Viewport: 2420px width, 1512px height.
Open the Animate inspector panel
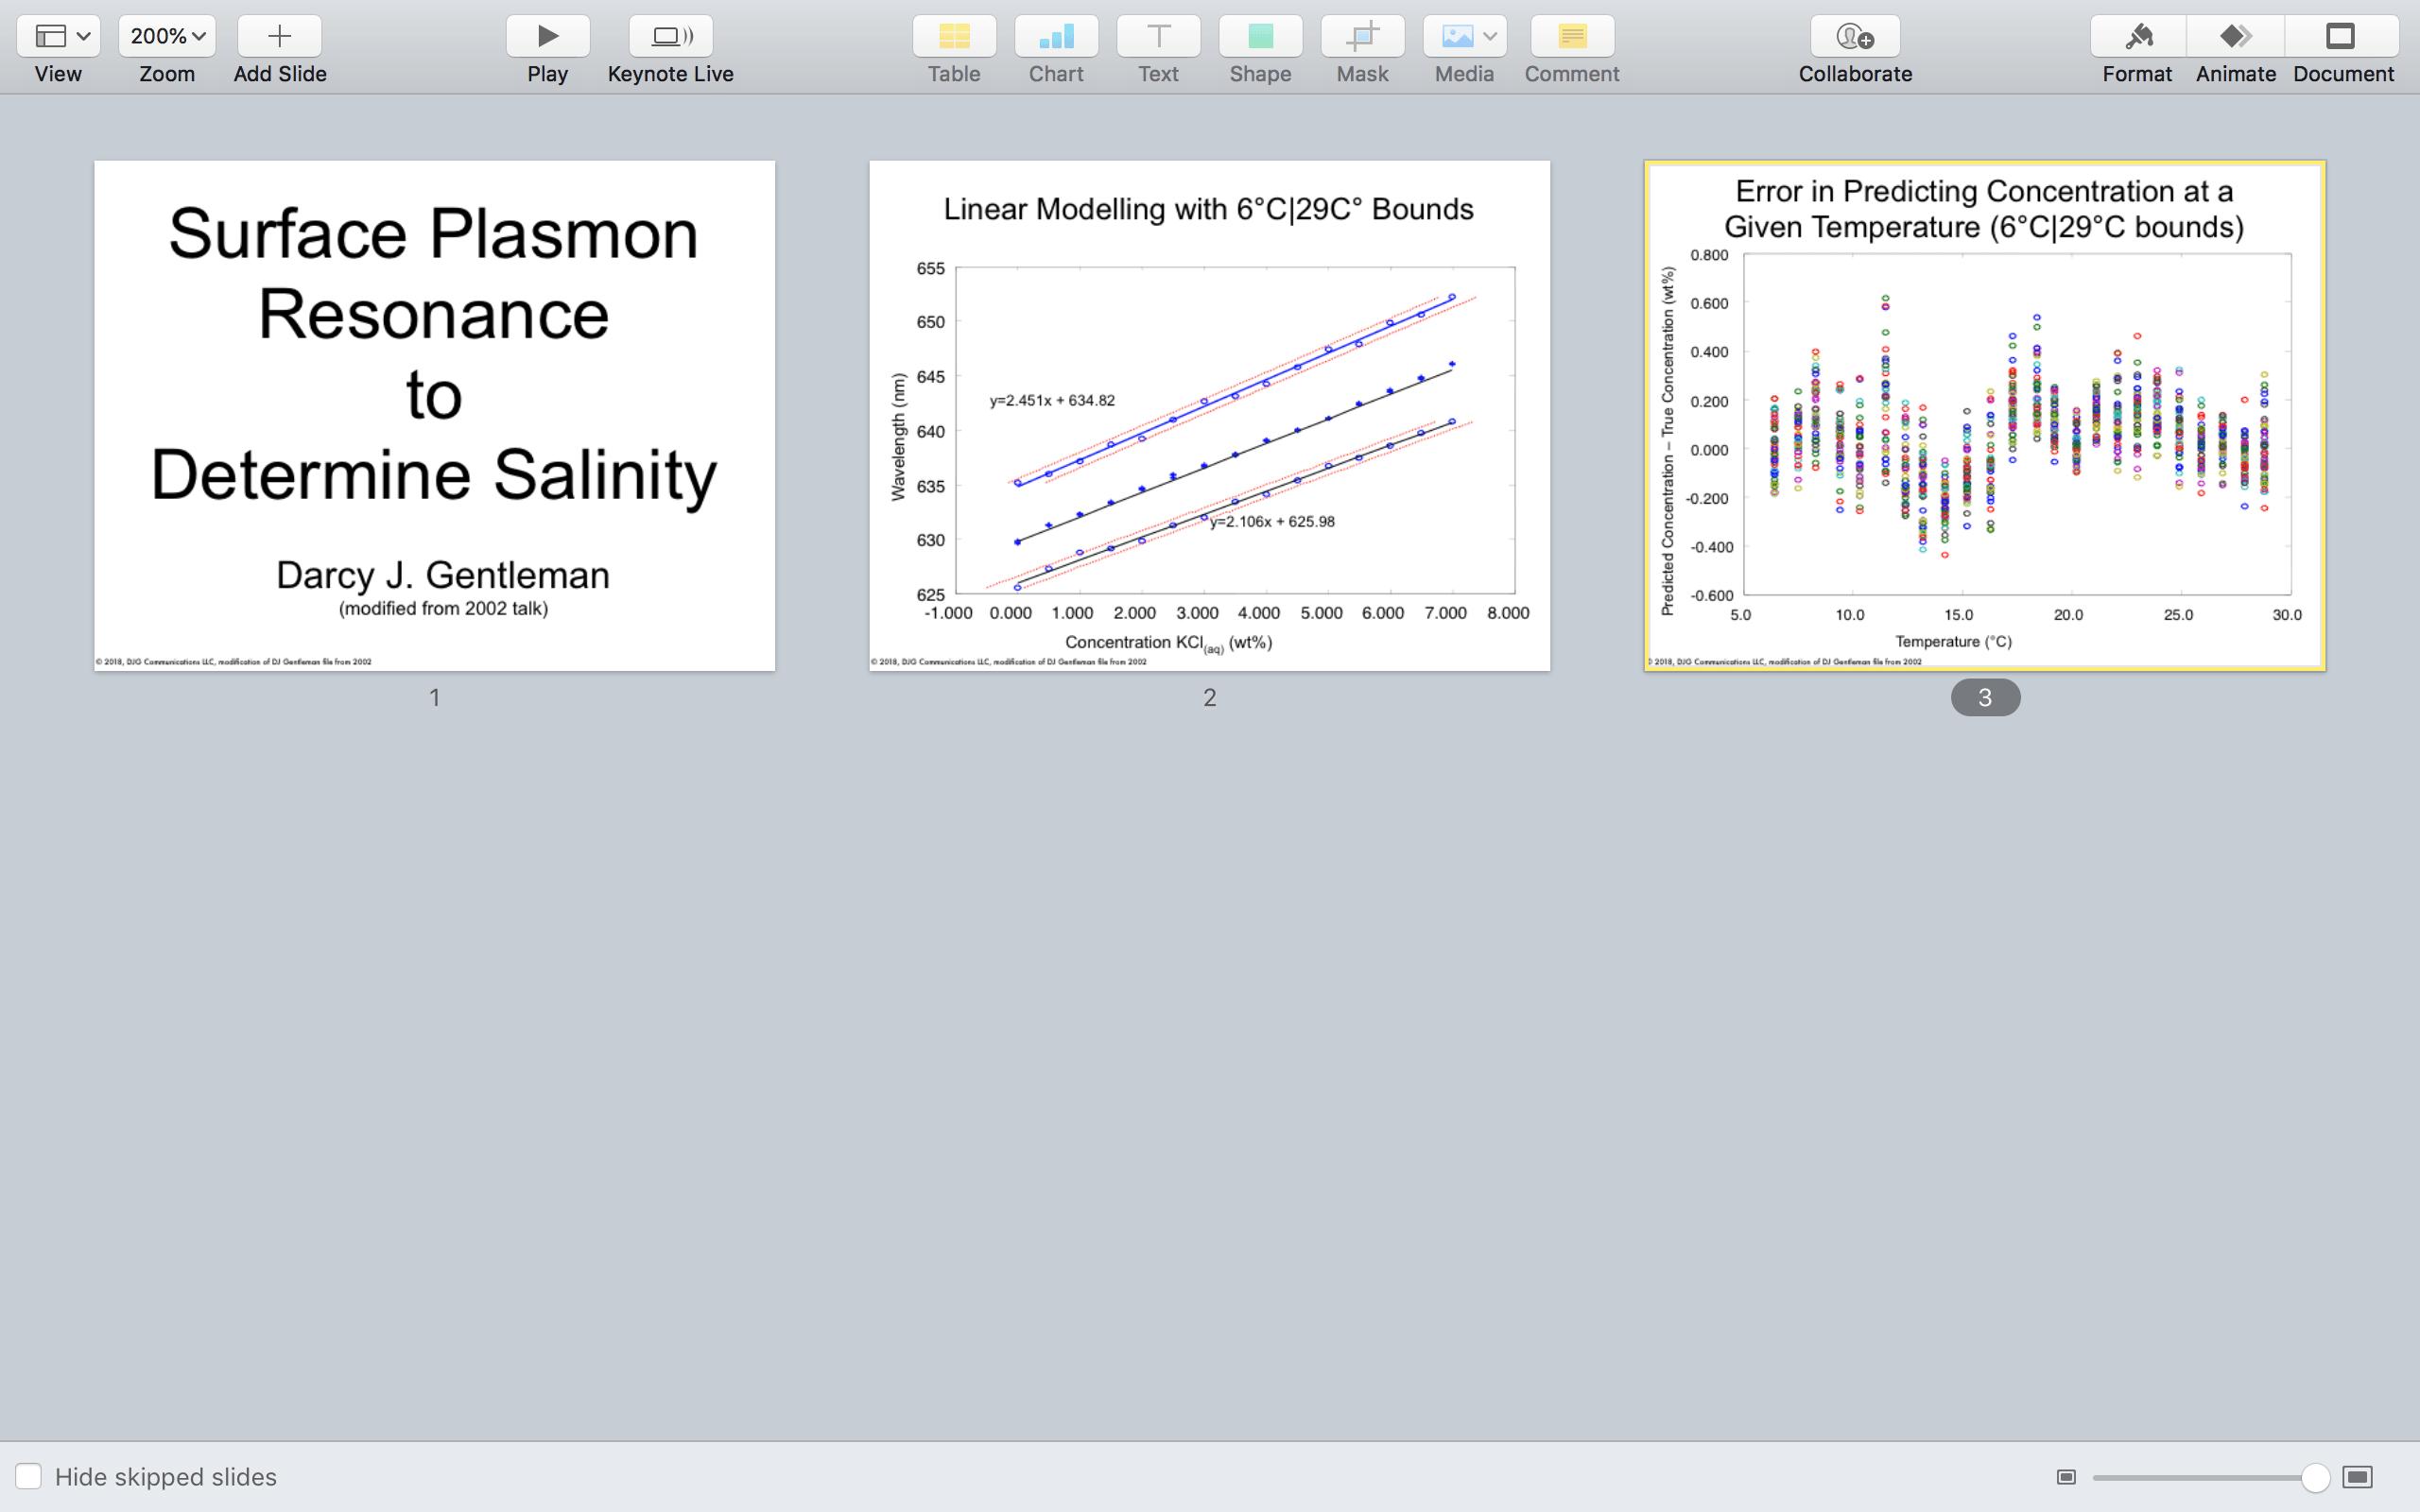click(x=2235, y=37)
